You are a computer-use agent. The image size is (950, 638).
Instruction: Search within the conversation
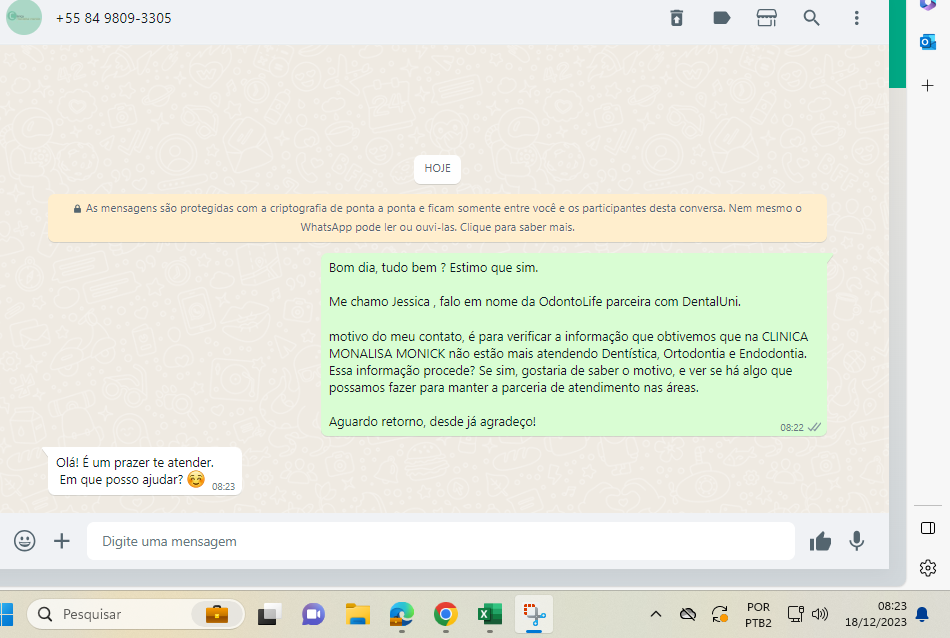click(x=812, y=18)
